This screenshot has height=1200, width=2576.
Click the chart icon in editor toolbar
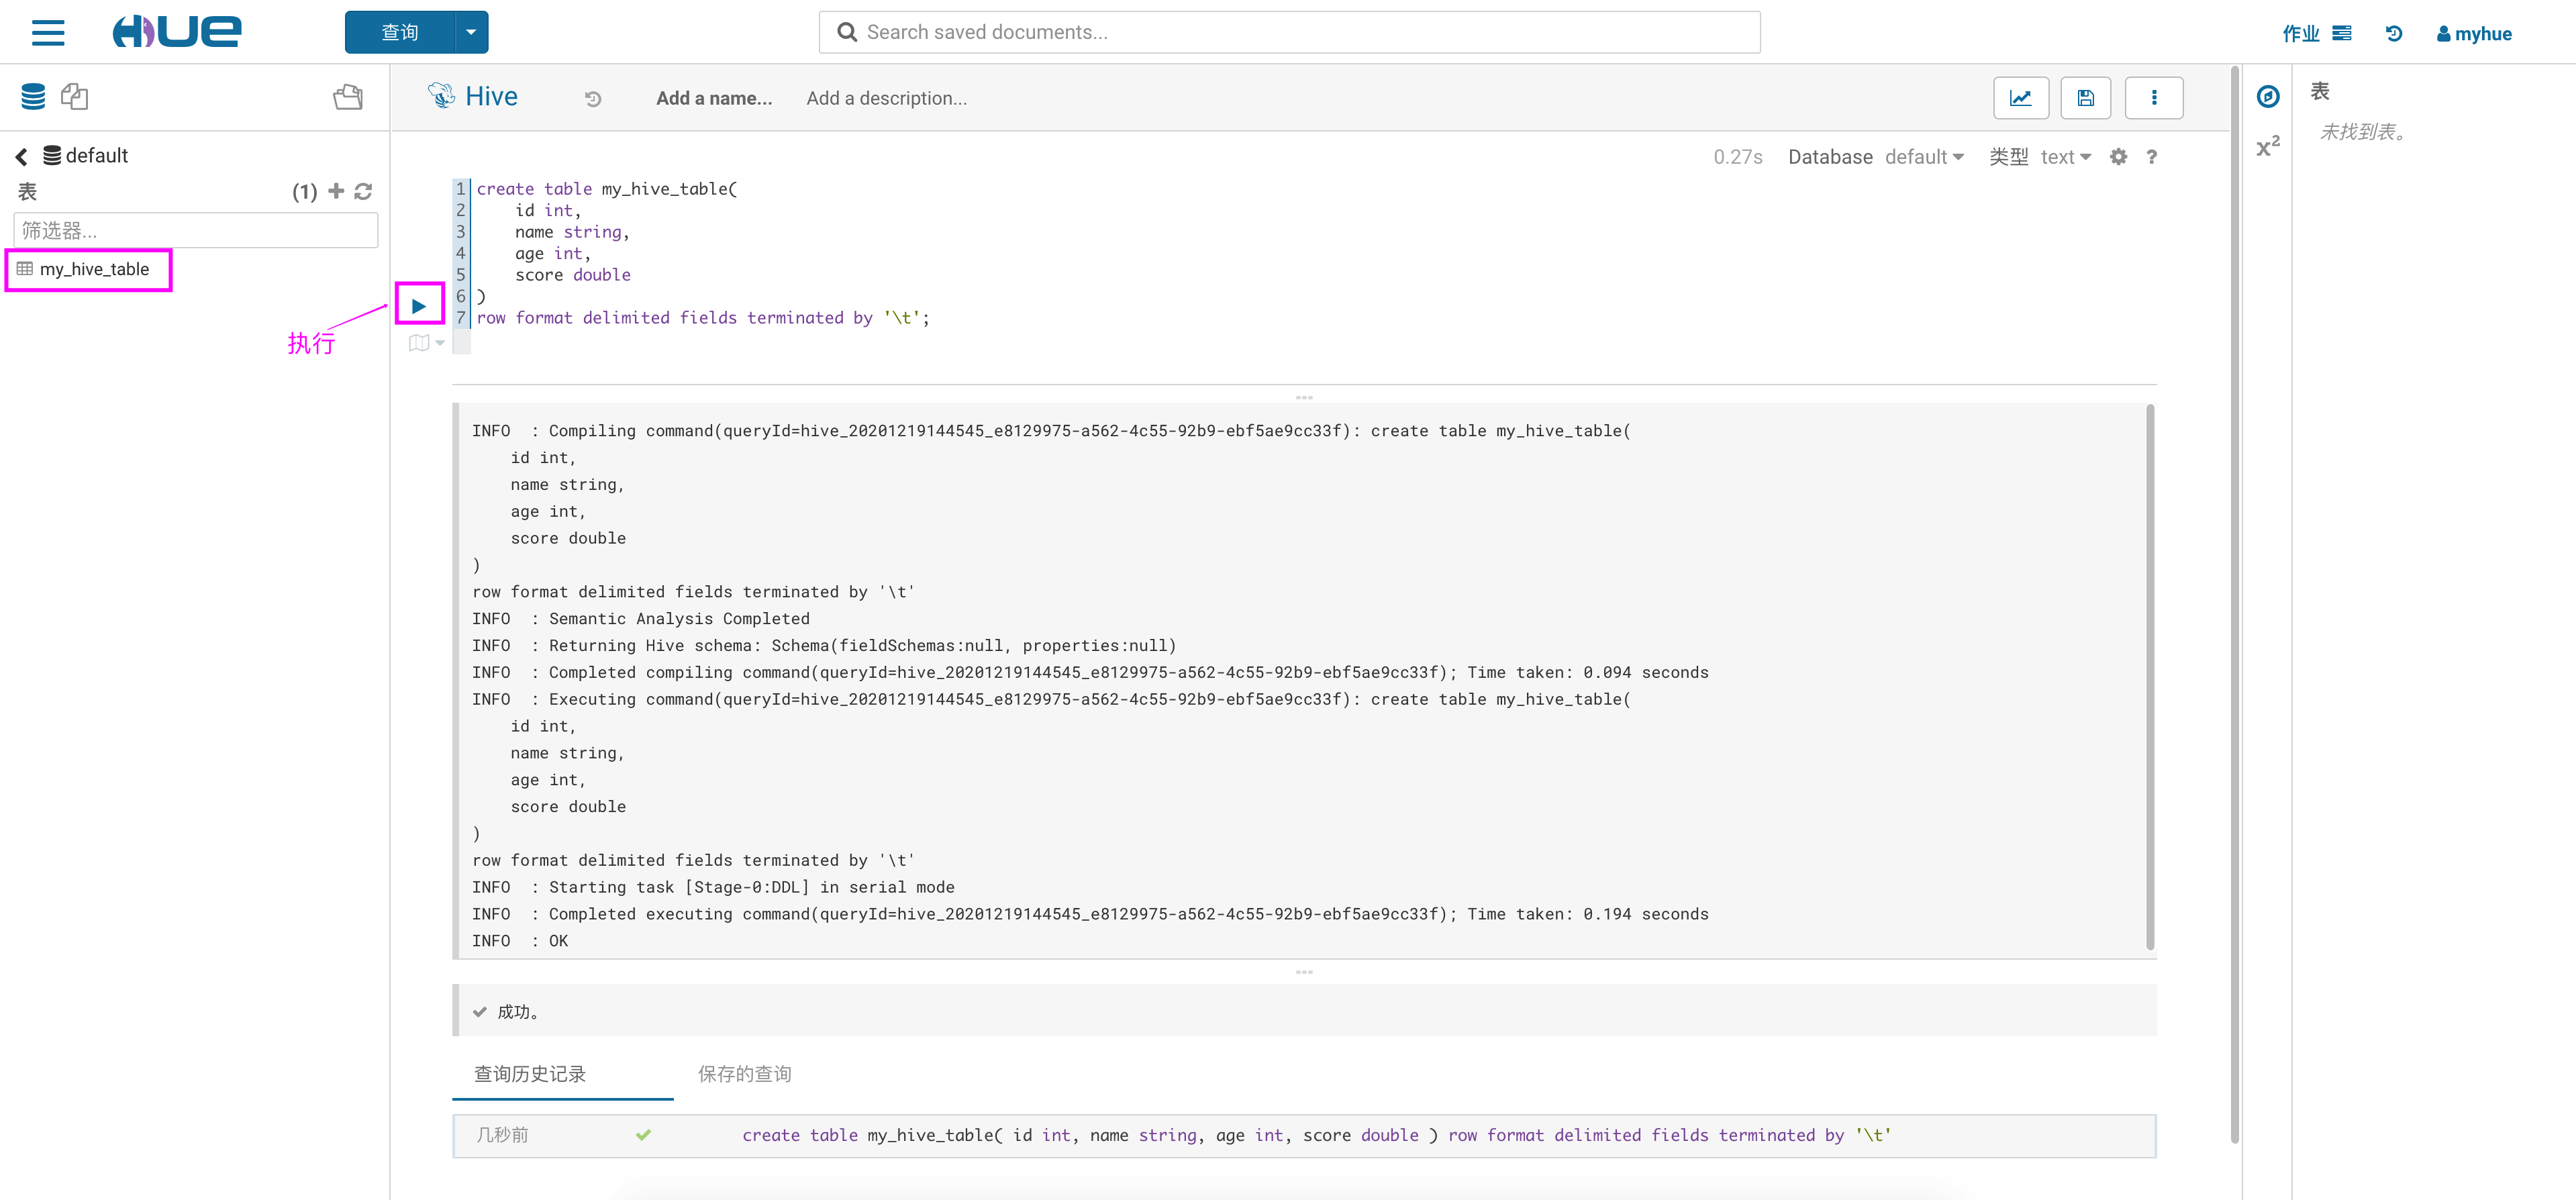(2020, 98)
